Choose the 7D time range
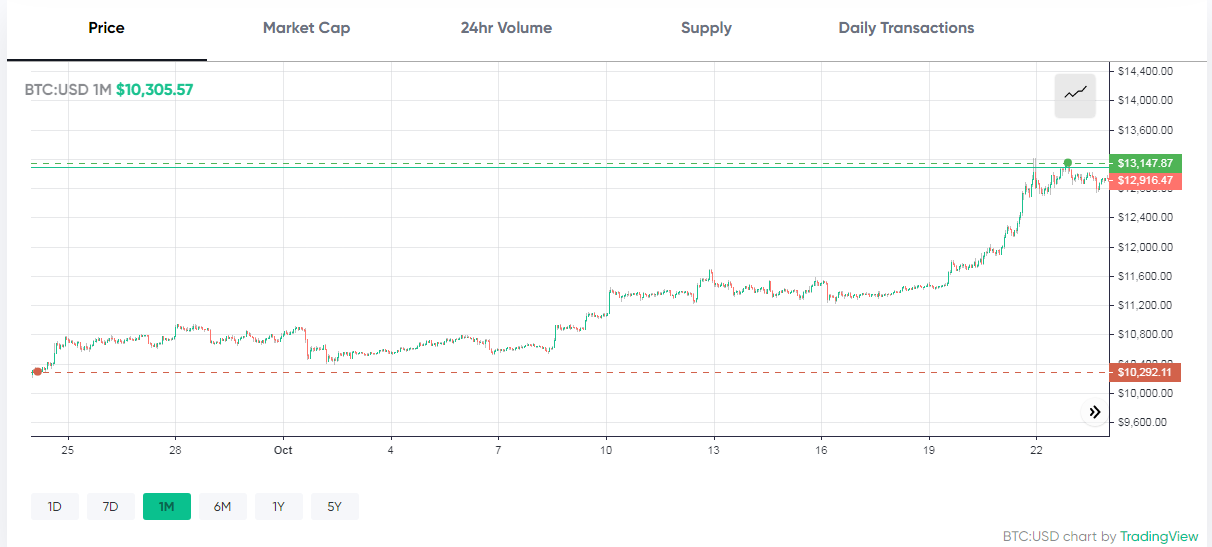1212x547 pixels. [x=111, y=507]
